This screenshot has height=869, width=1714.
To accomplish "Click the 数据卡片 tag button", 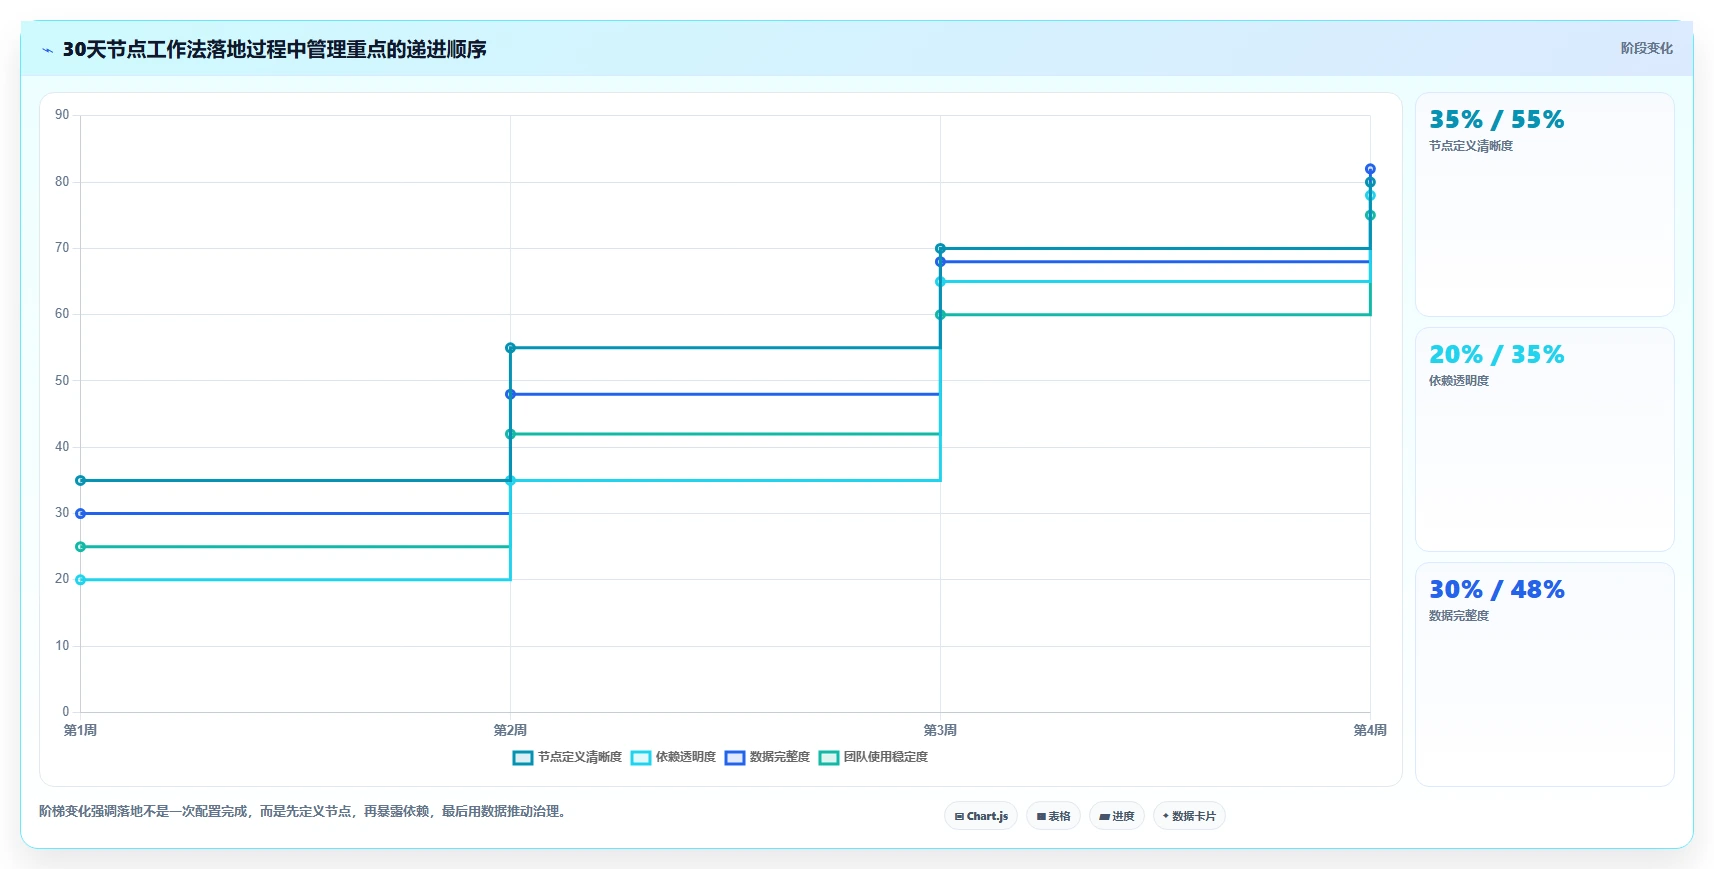I will coord(1189,816).
